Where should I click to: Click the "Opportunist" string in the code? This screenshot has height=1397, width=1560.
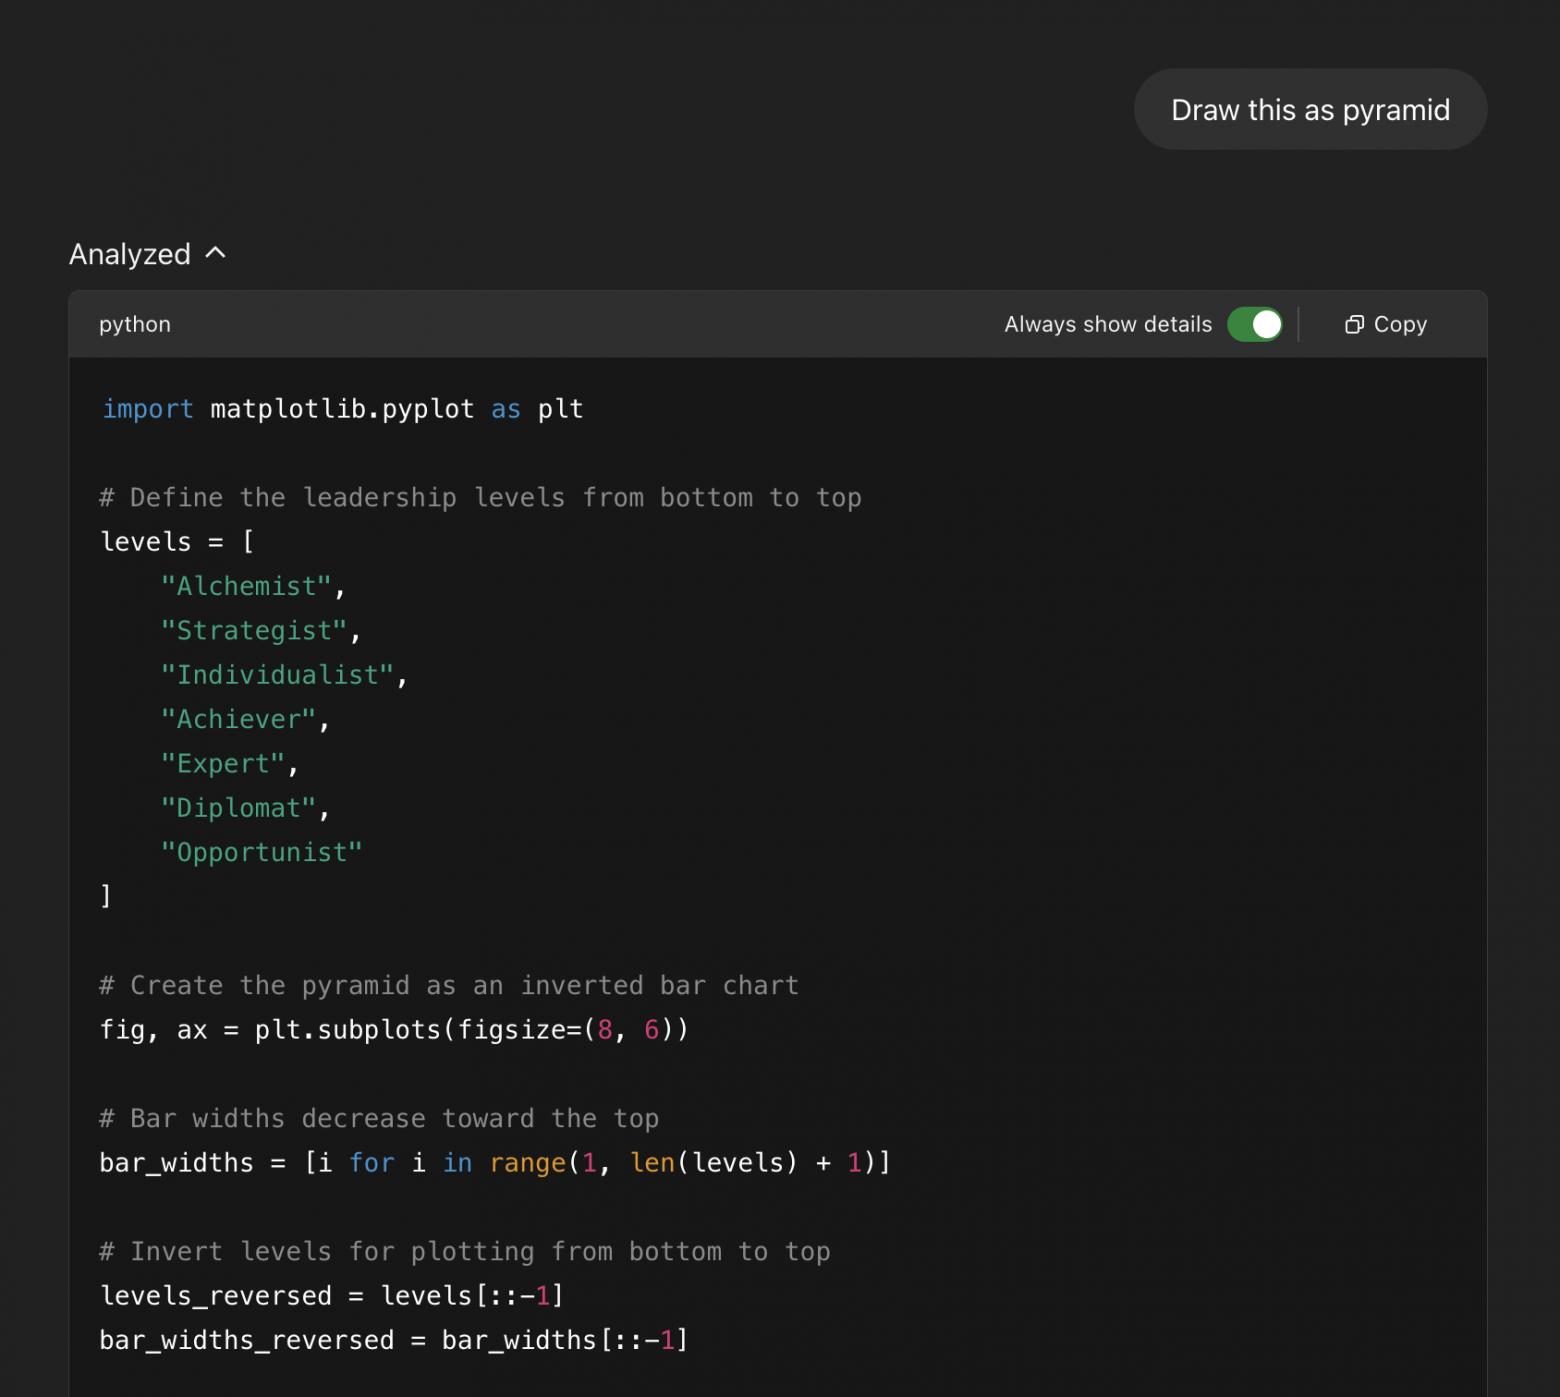pos(261,853)
